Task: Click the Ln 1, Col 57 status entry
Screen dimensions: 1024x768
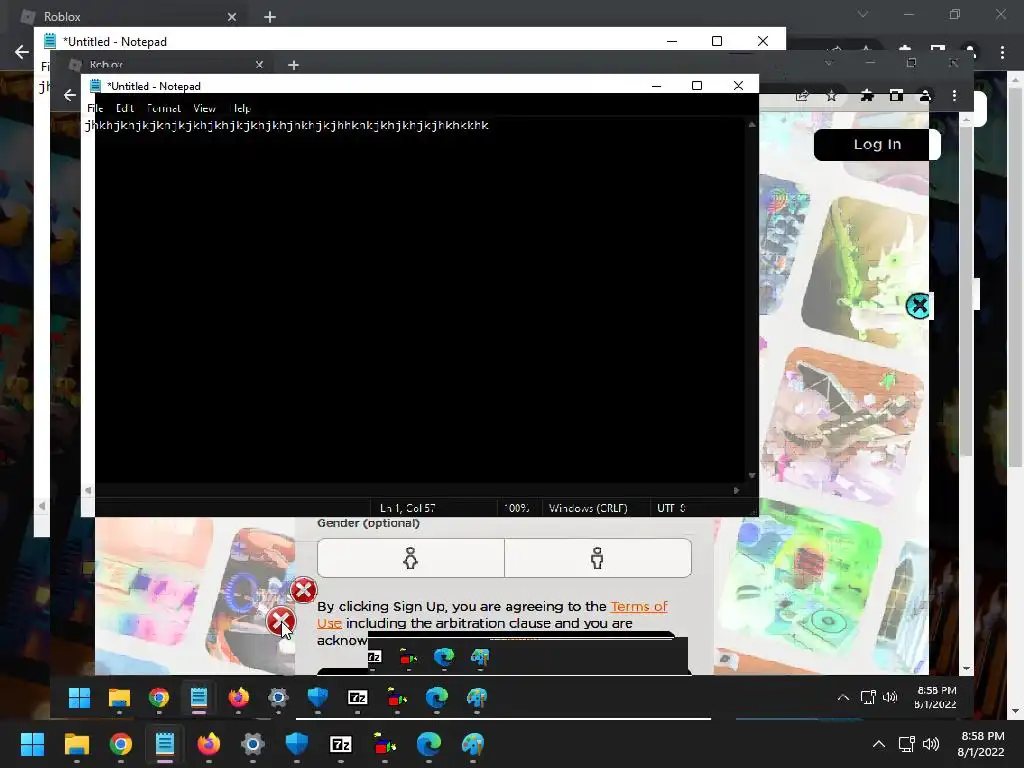Action: tap(408, 508)
